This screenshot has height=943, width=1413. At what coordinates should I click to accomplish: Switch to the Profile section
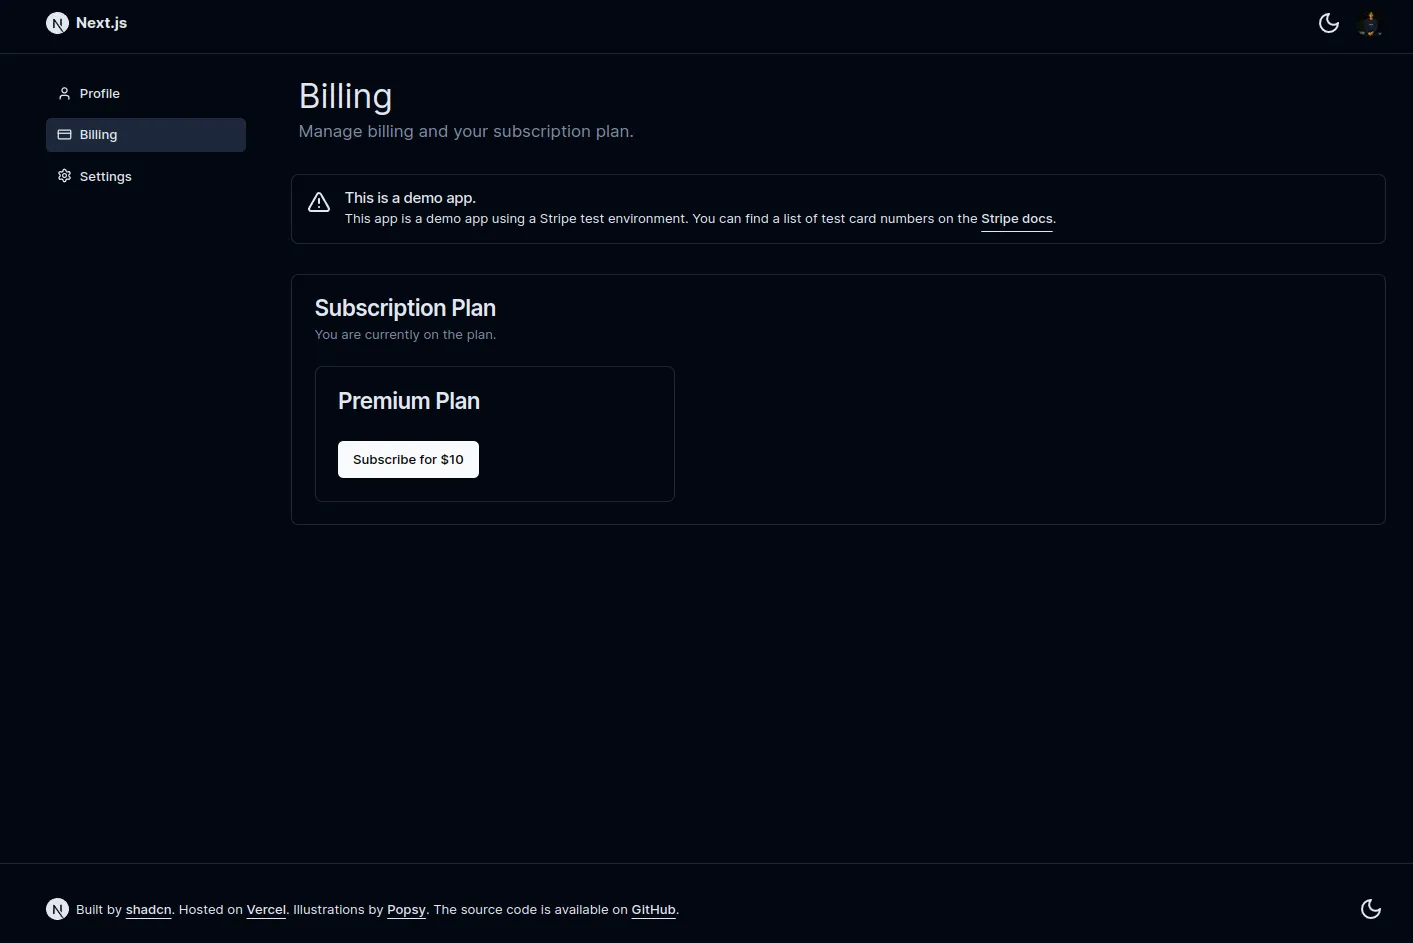(x=100, y=93)
